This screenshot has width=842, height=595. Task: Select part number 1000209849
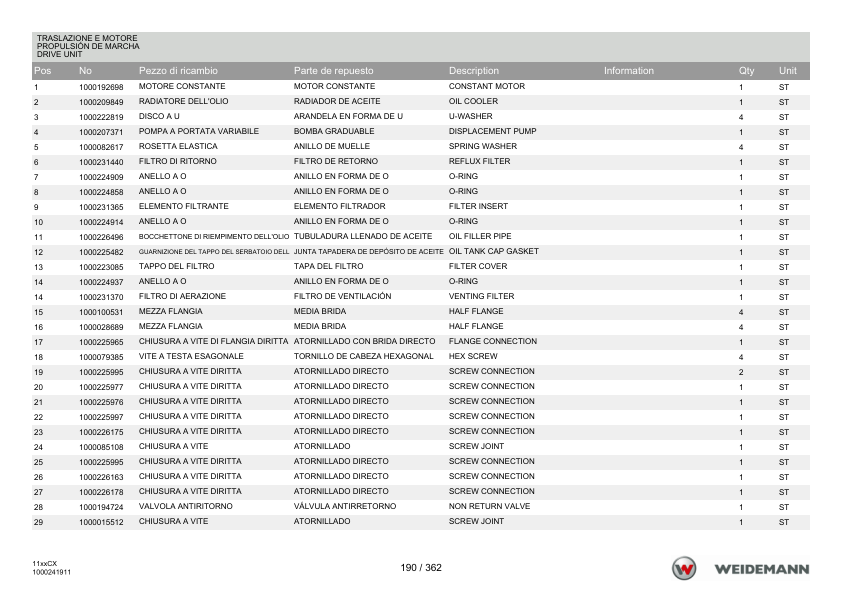point(101,102)
